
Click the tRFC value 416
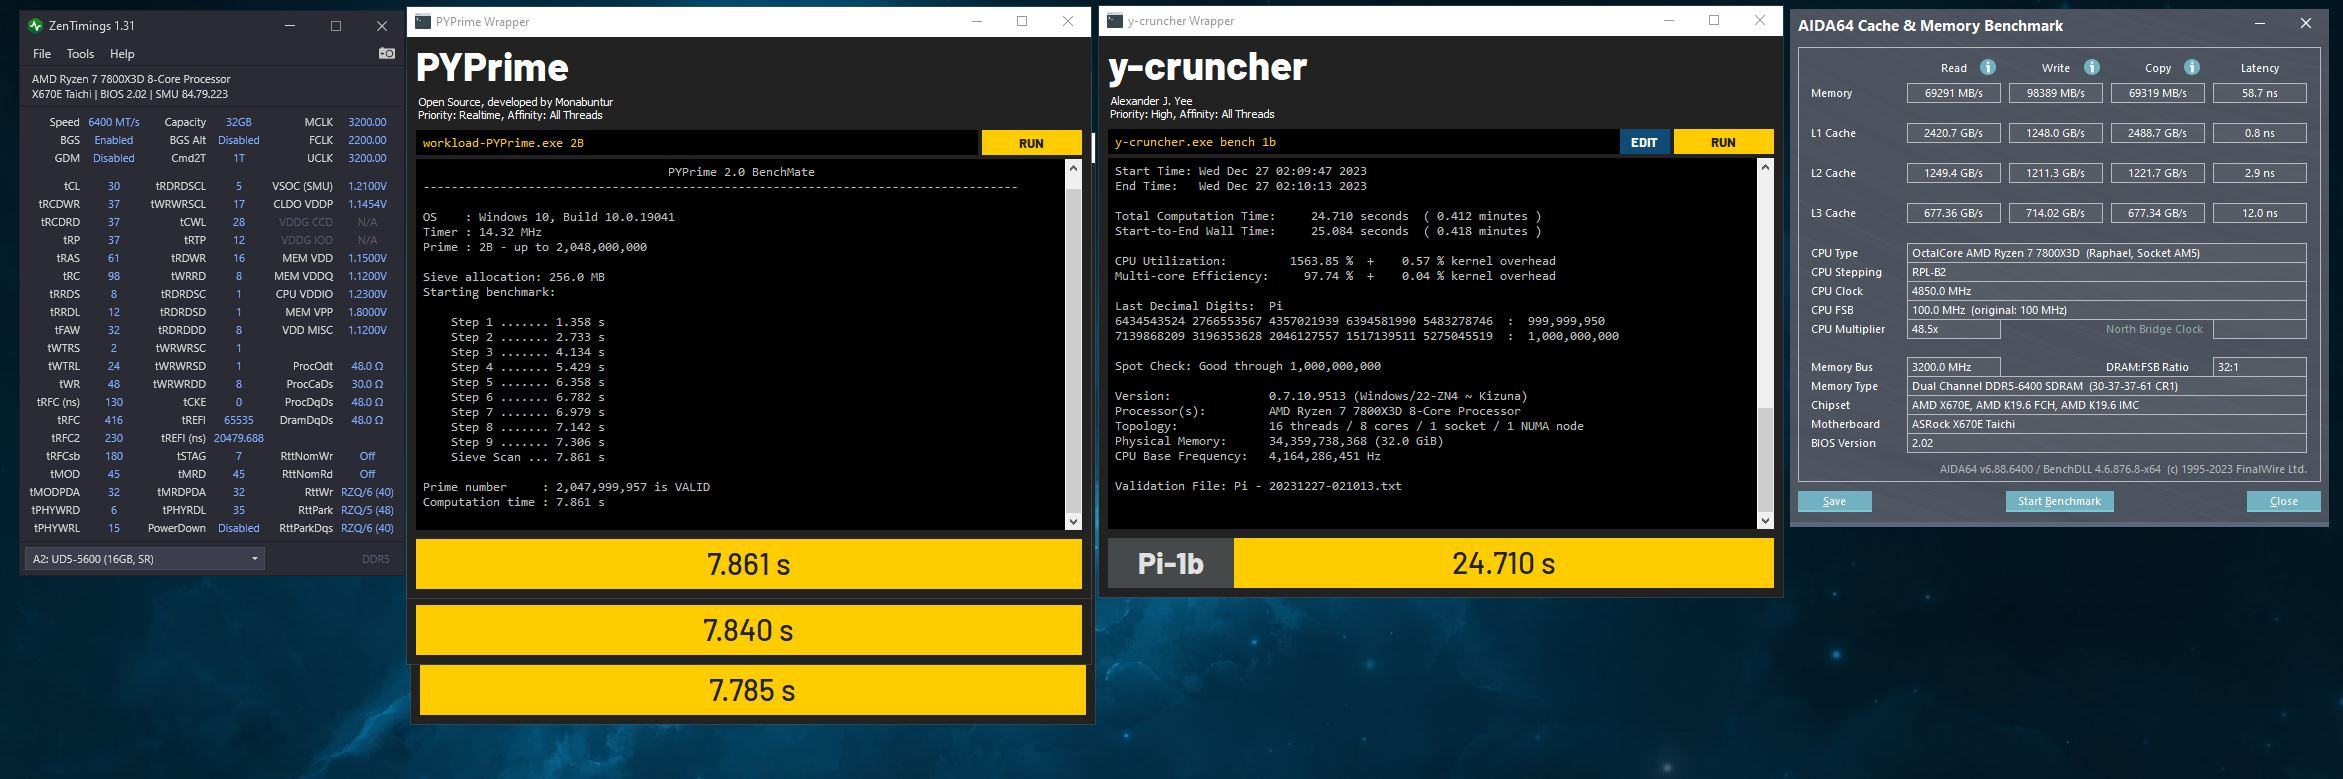pyautogui.click(x=113, y=420)
